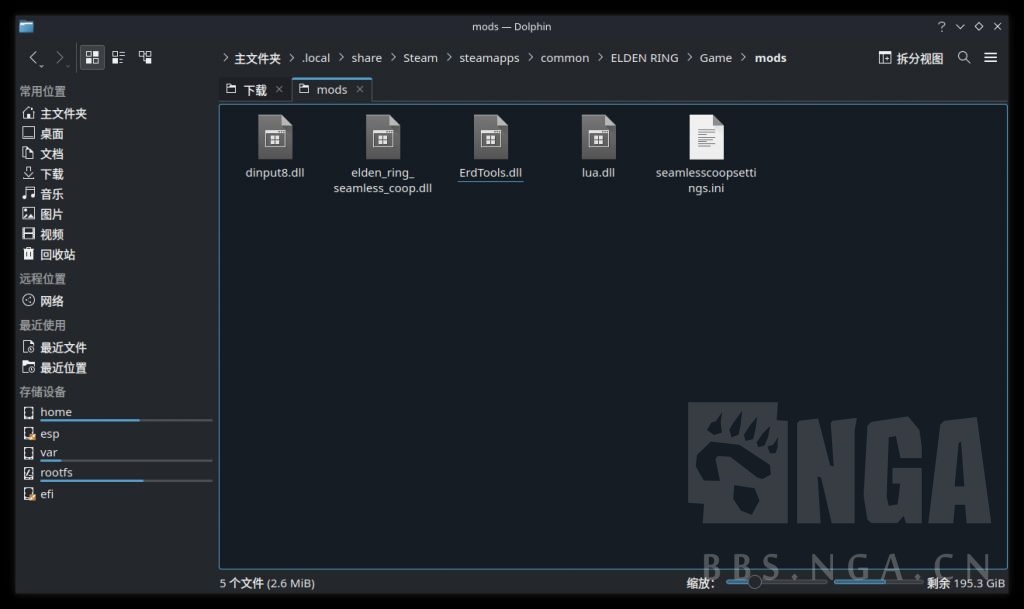Close the mods tab
This screenshot has width=1024, height=609.
[x=359, y=89]
